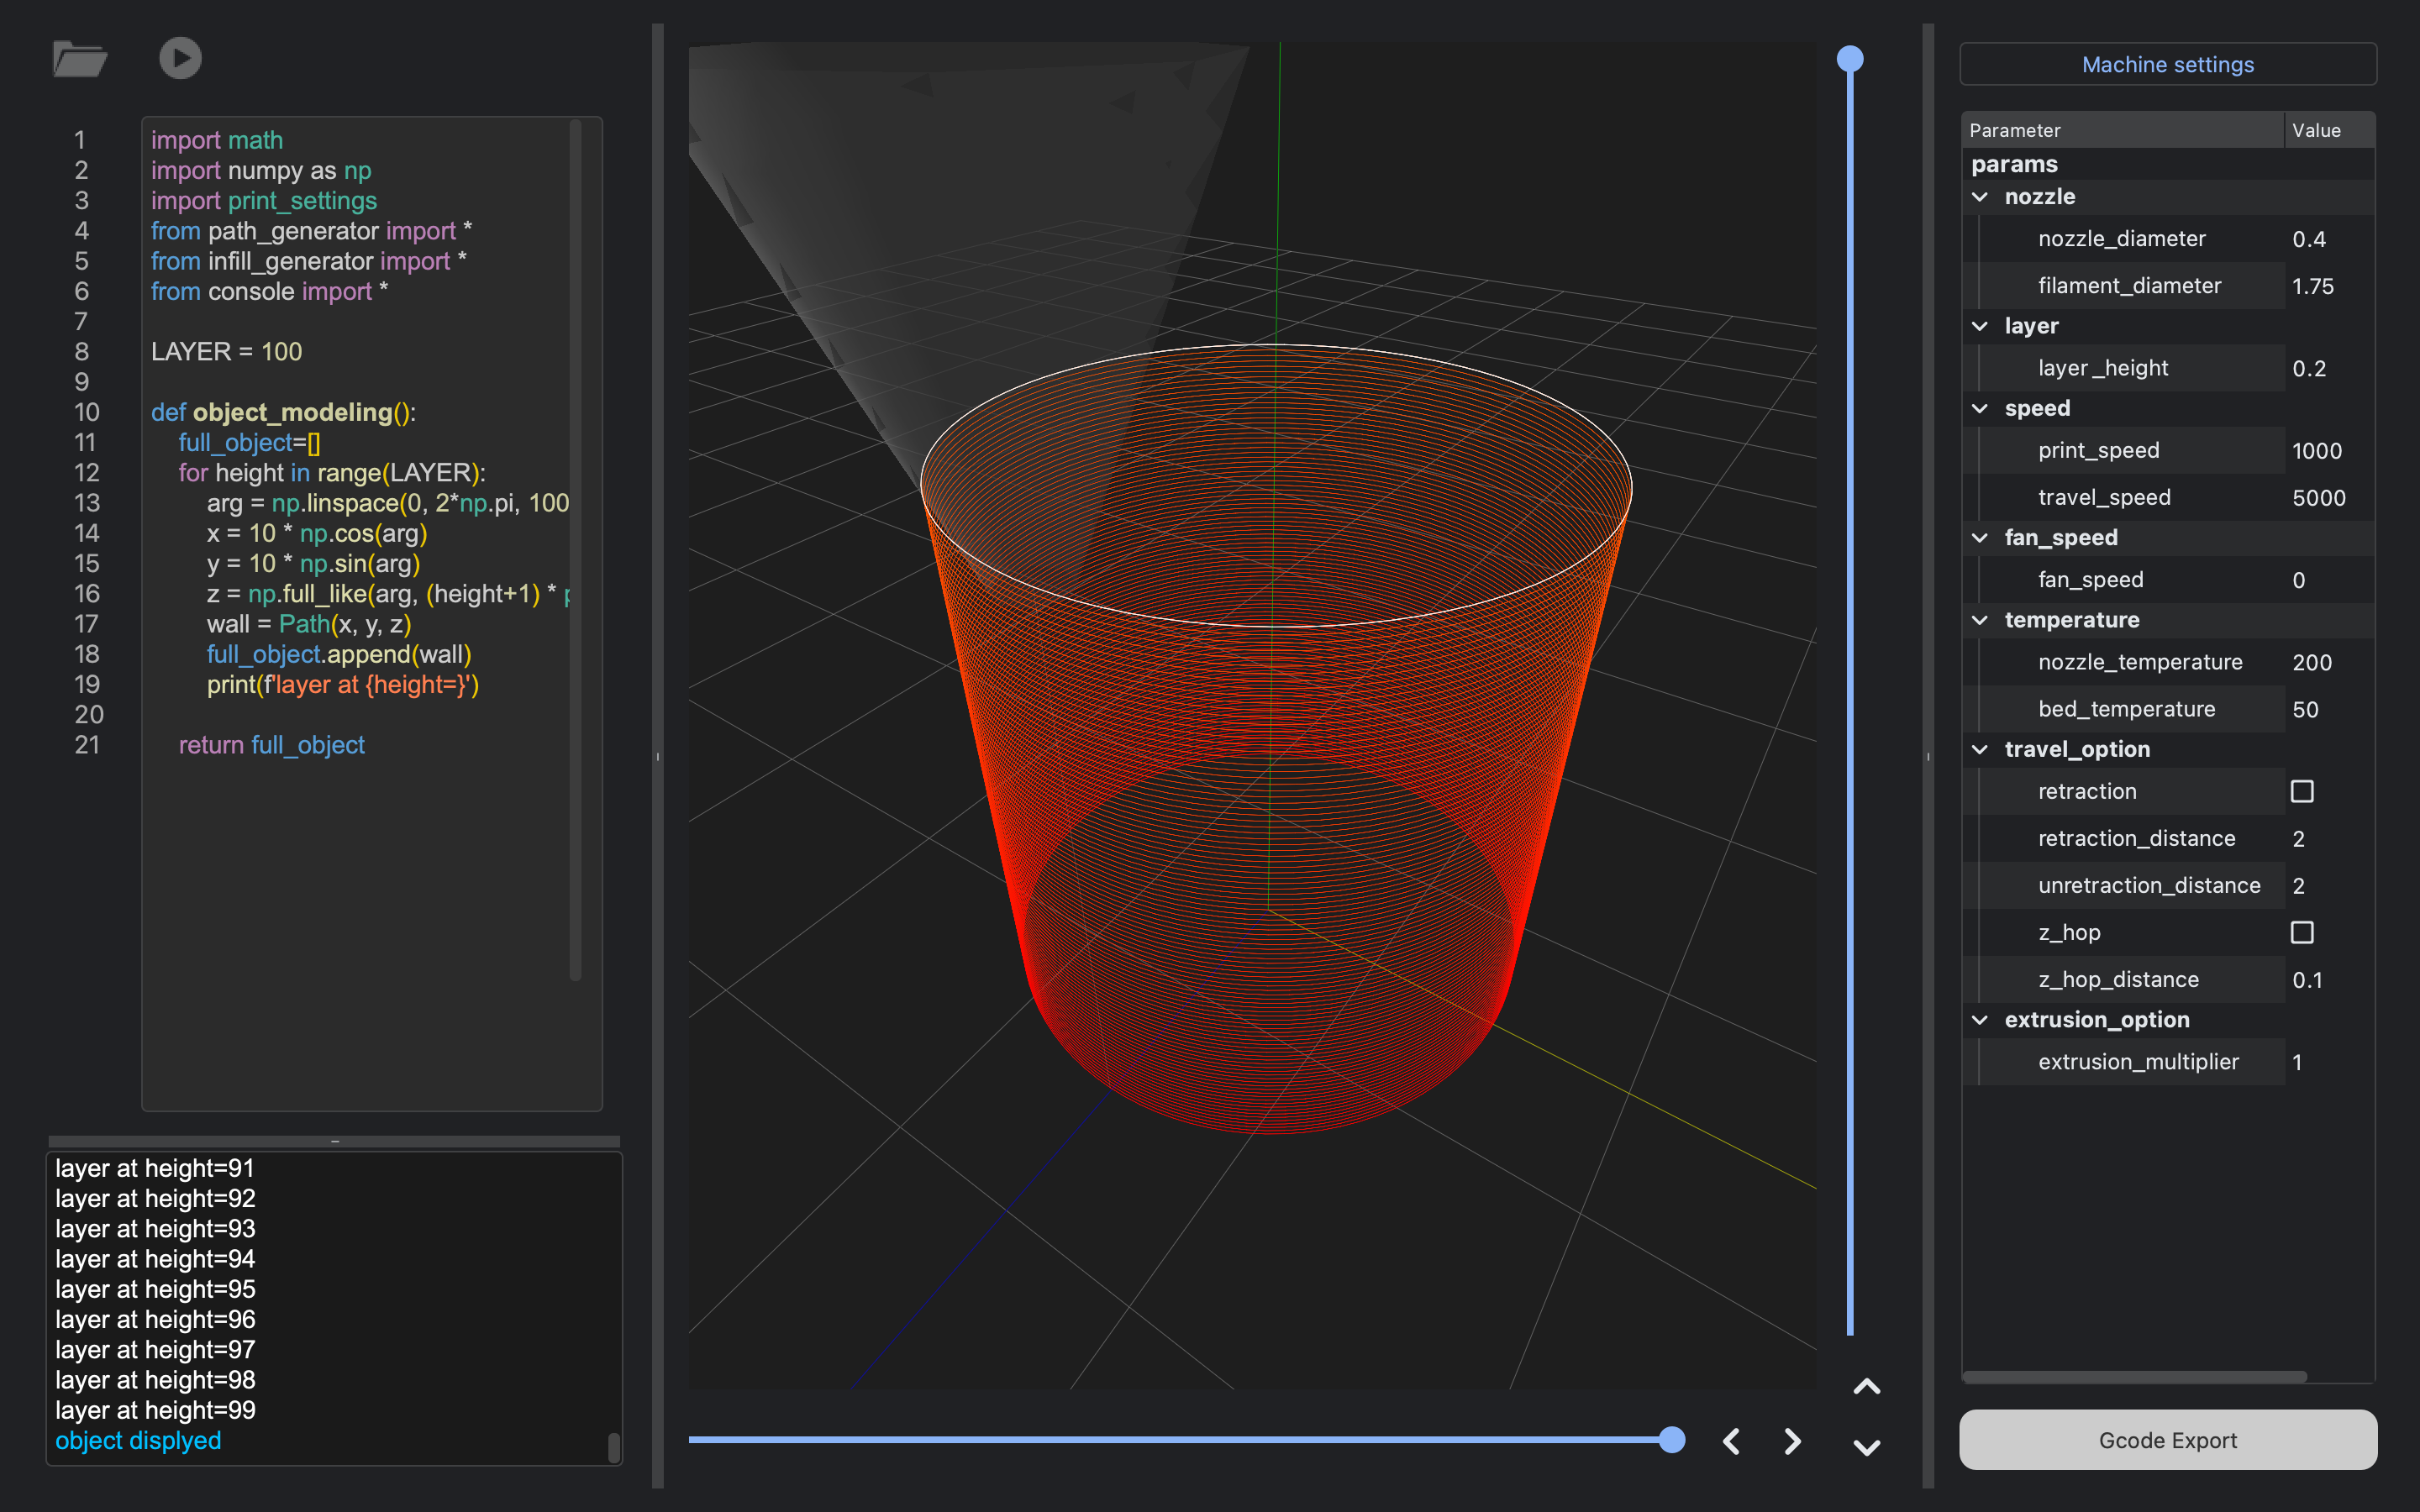The width and height of the screenshot is (2420, 1512).
Task: Collapse the temperature parameter group
Action: [x=1980, y=620]
